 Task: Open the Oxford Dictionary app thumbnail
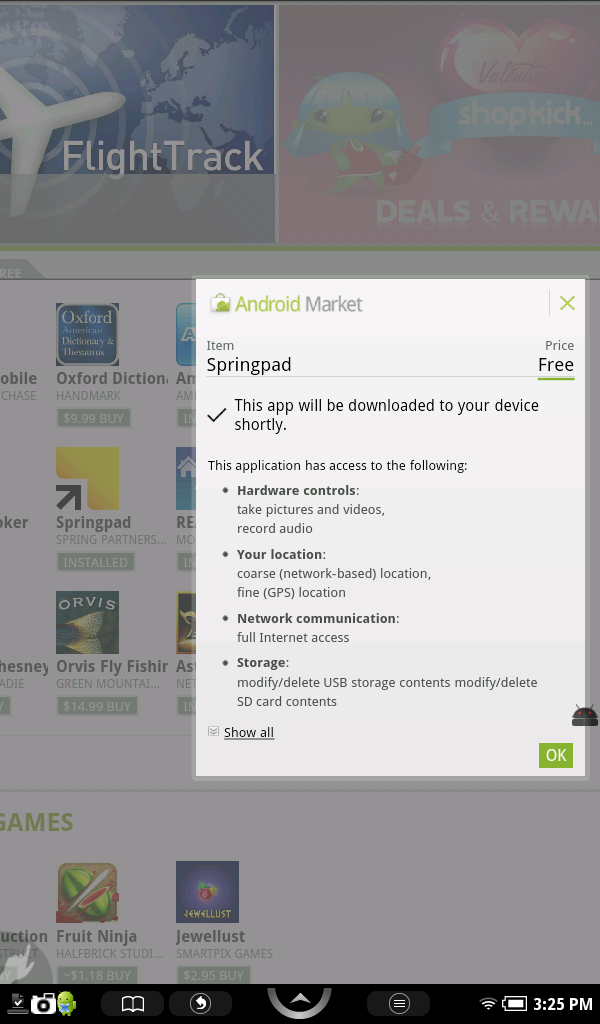(x=87, y=335)
